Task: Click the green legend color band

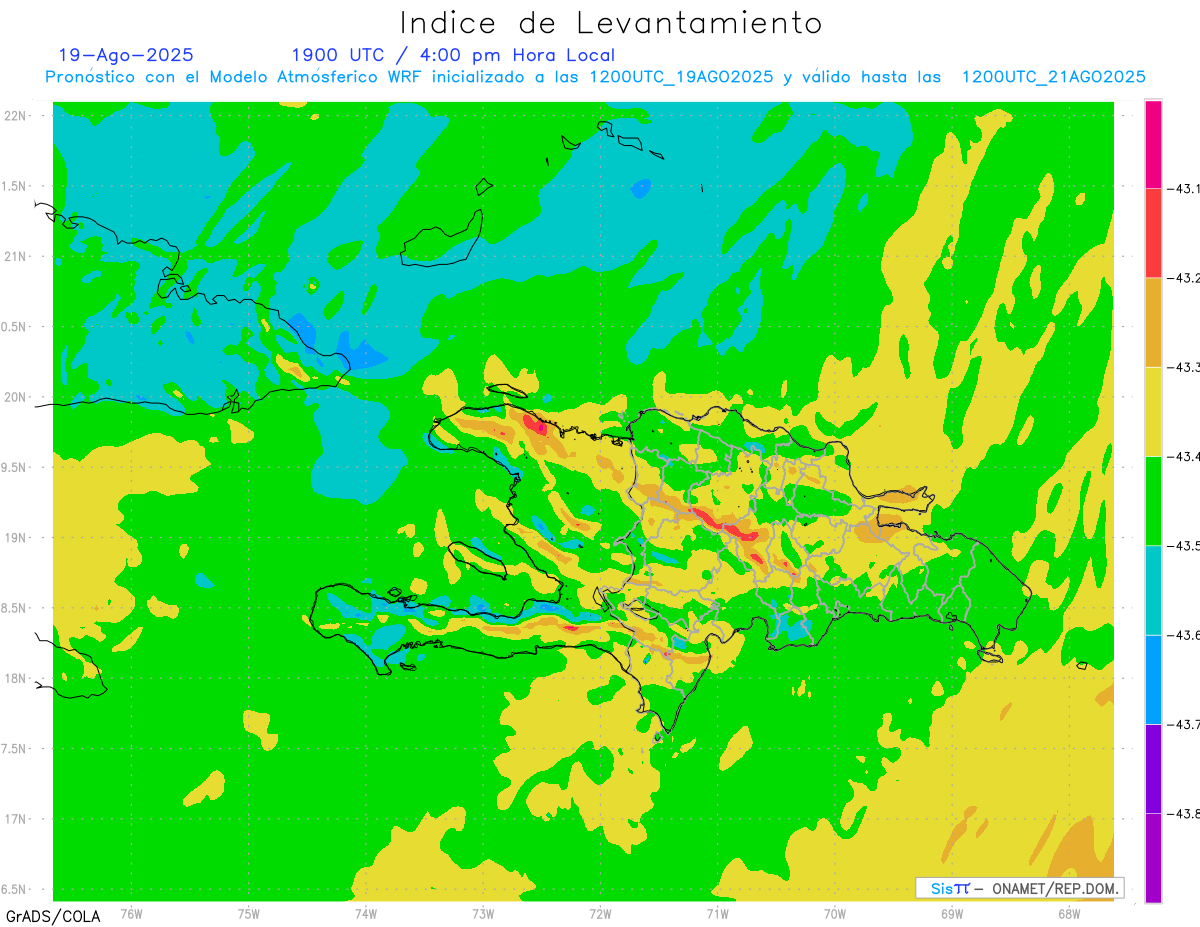Action: point(1153,500)
